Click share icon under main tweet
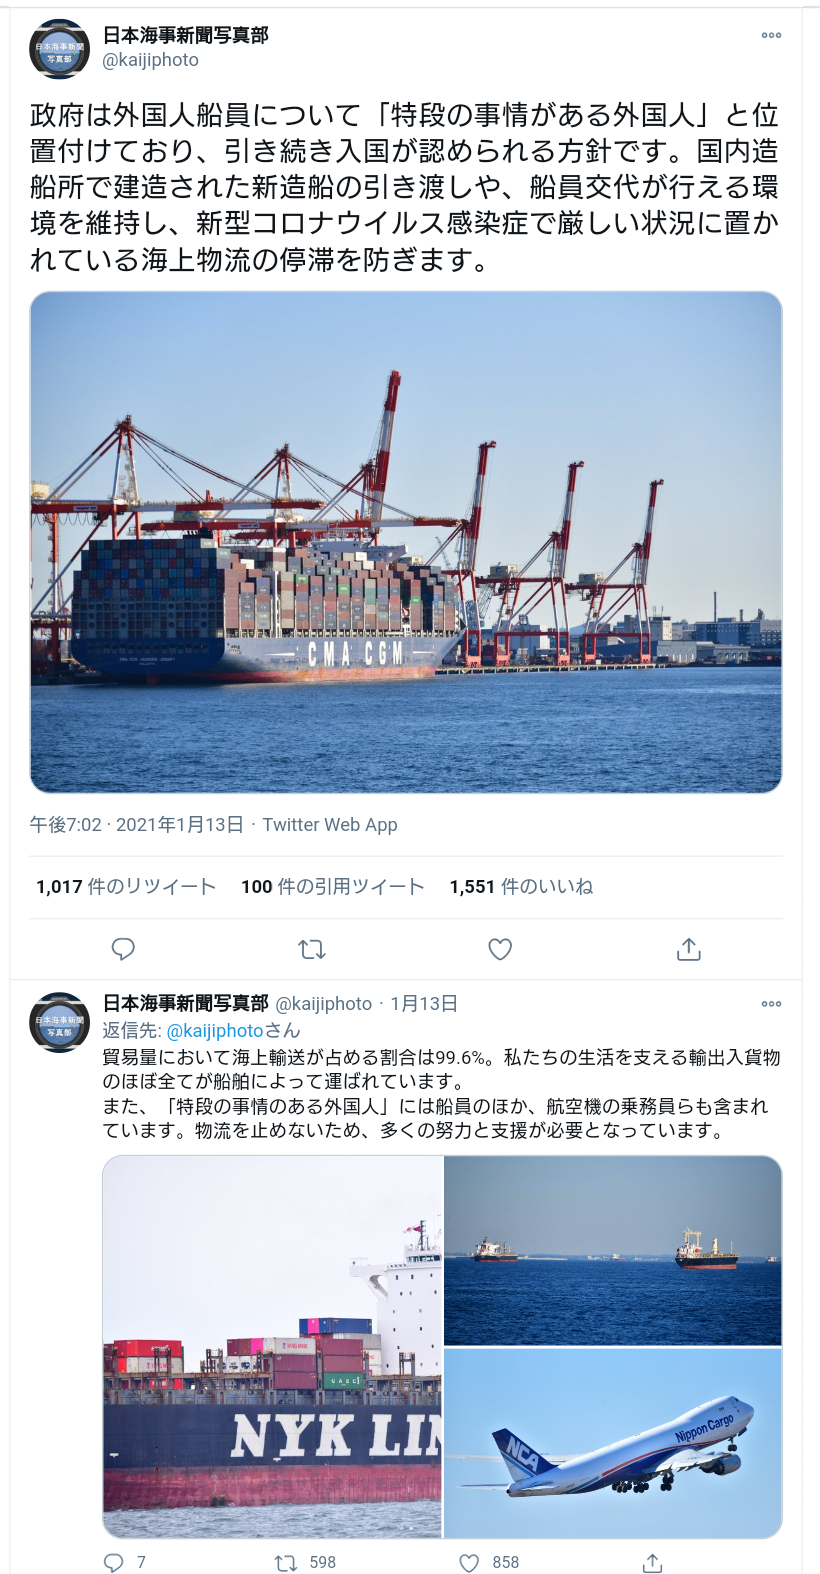820x1574 pixels. (689, 949)
